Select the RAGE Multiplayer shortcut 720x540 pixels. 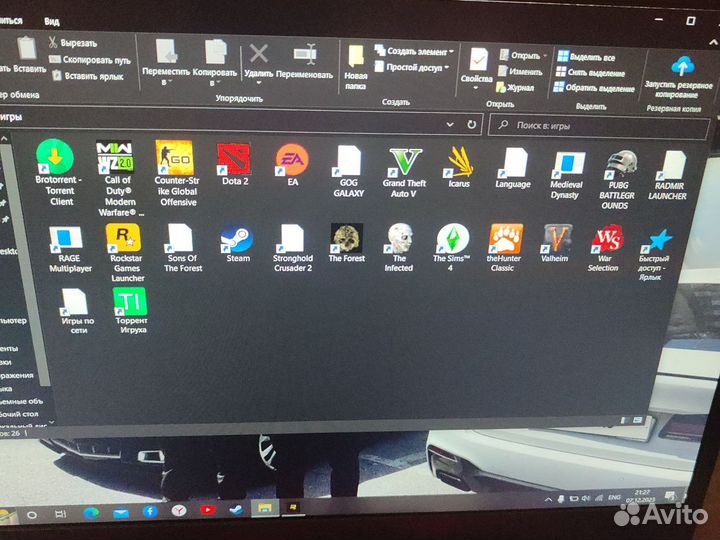point(69,249)
